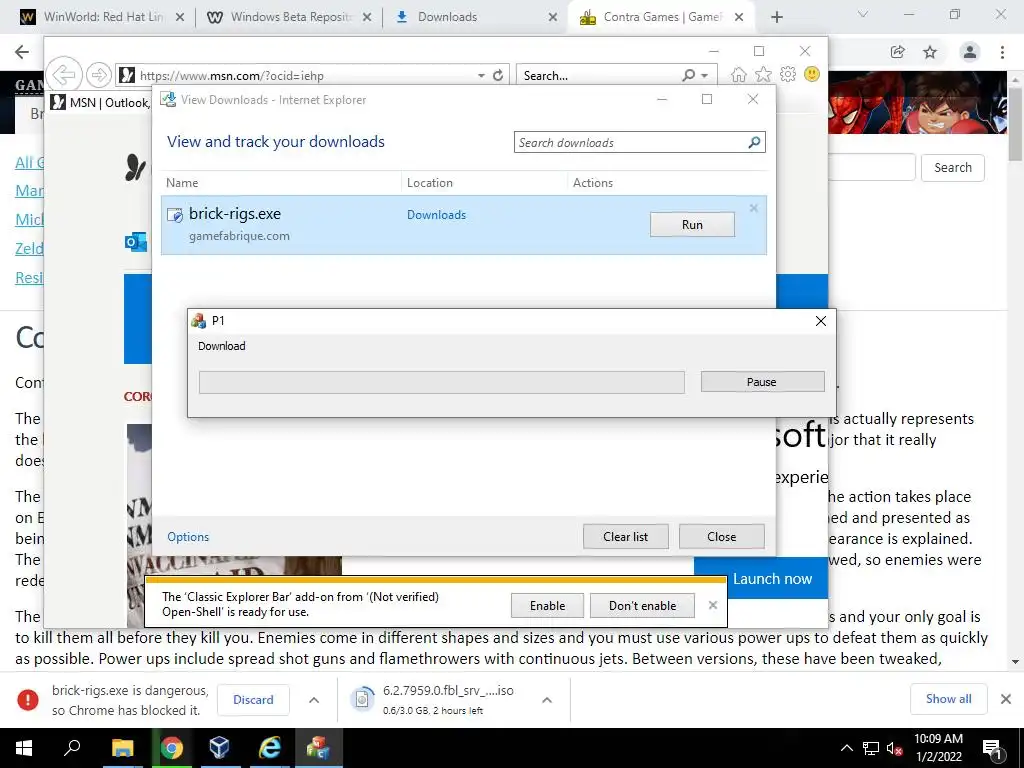Click Internet Explorer back arrow
The width and height of the screenshot is (1024, 768).
point(64,75)
